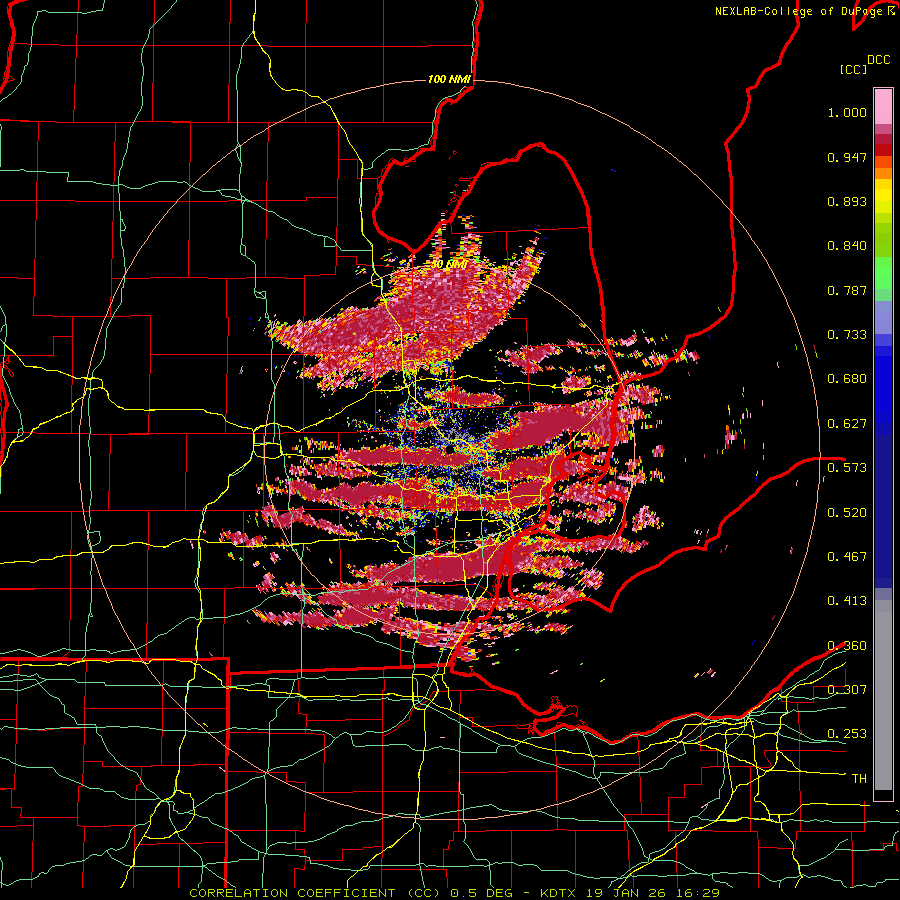Click the 0.733 scale value

[x=847, y=335]
